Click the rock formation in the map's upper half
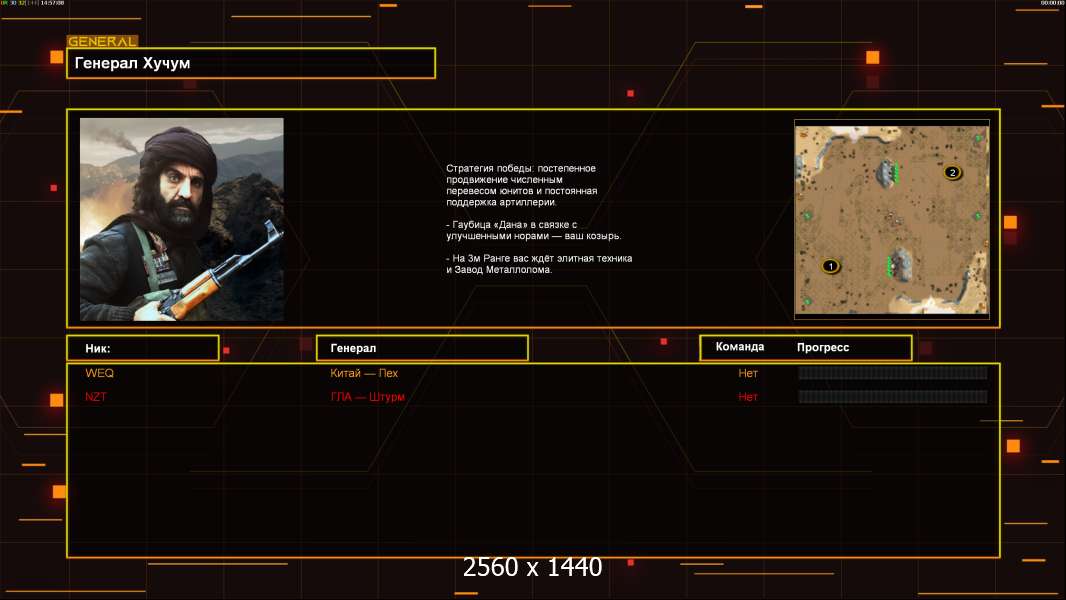This screenshot has height=600, width=1066. [x=887, y=173]
